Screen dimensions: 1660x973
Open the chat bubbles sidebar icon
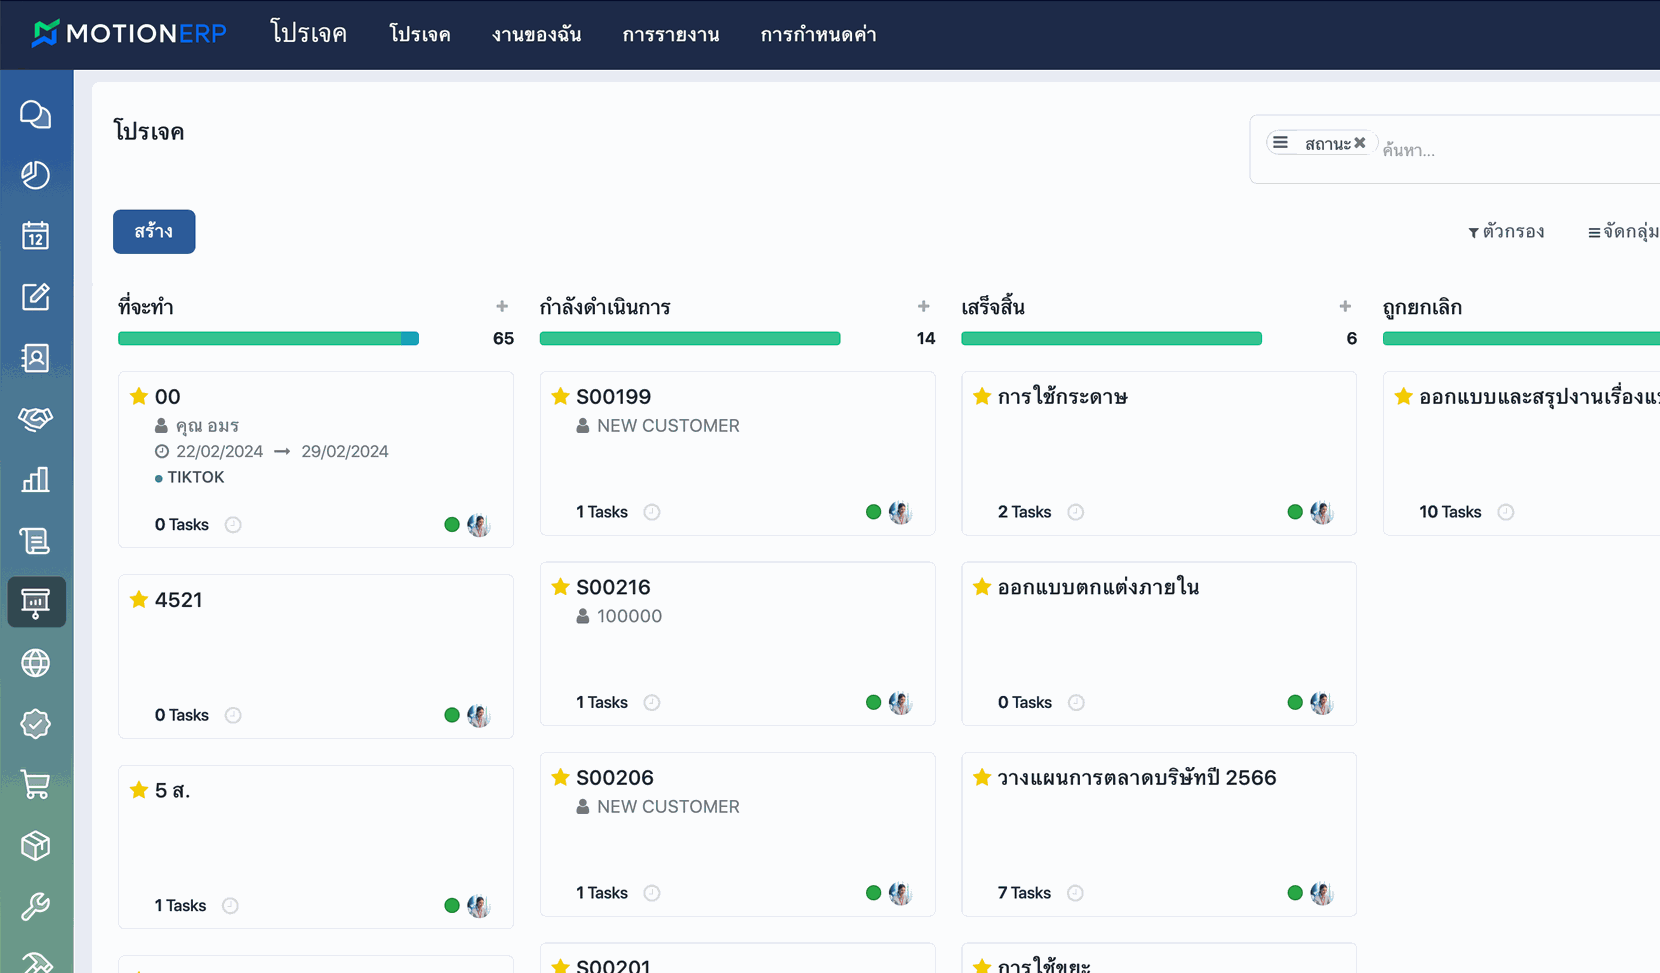(36, 115)
